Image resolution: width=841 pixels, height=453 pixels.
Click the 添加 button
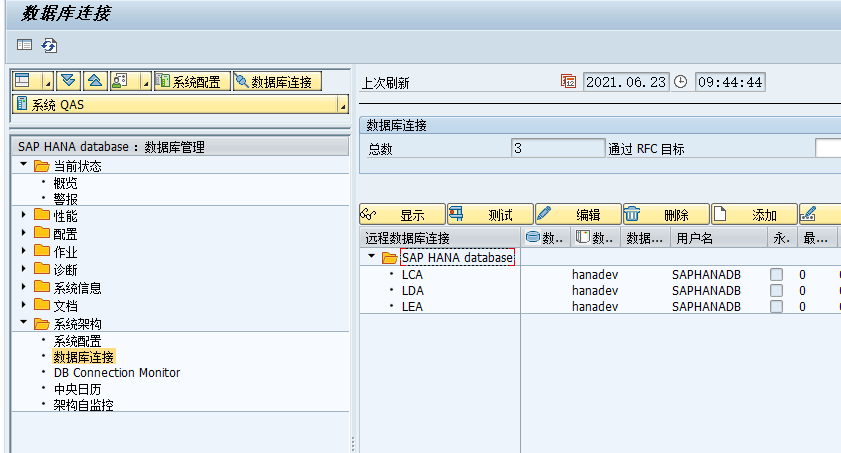[754, 214]
